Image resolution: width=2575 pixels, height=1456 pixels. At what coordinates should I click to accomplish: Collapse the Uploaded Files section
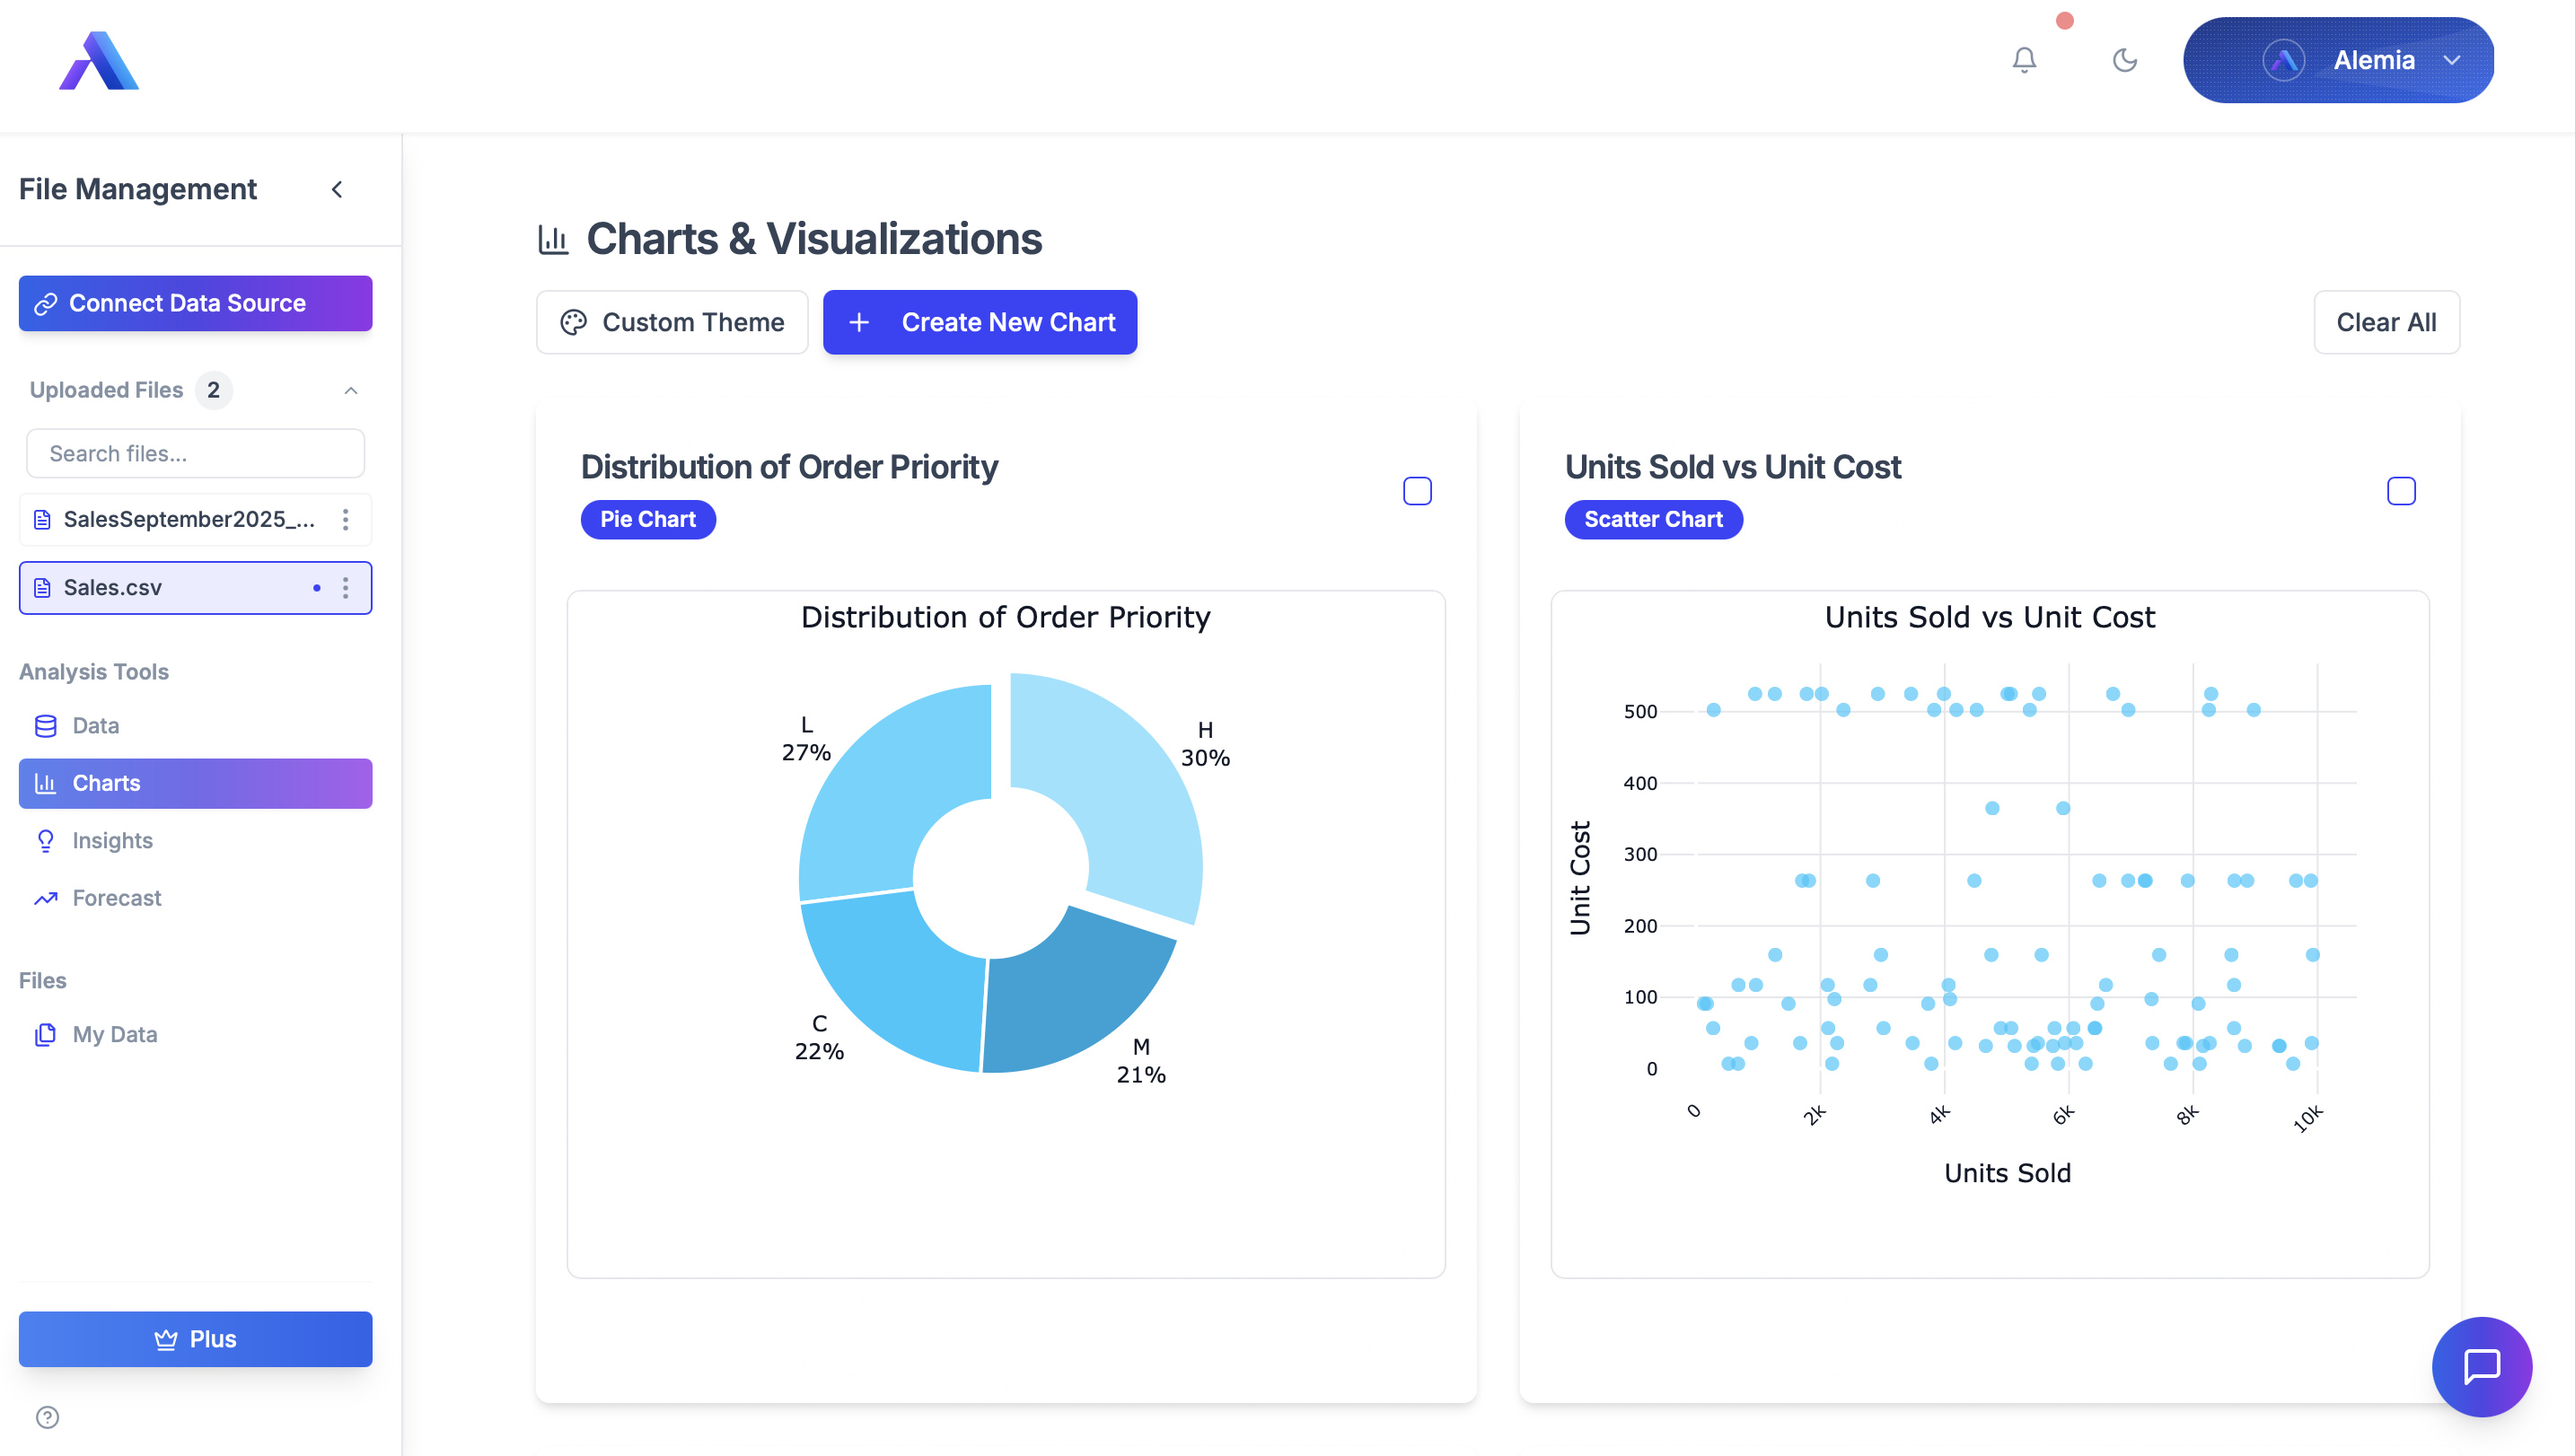pos(350,390)
